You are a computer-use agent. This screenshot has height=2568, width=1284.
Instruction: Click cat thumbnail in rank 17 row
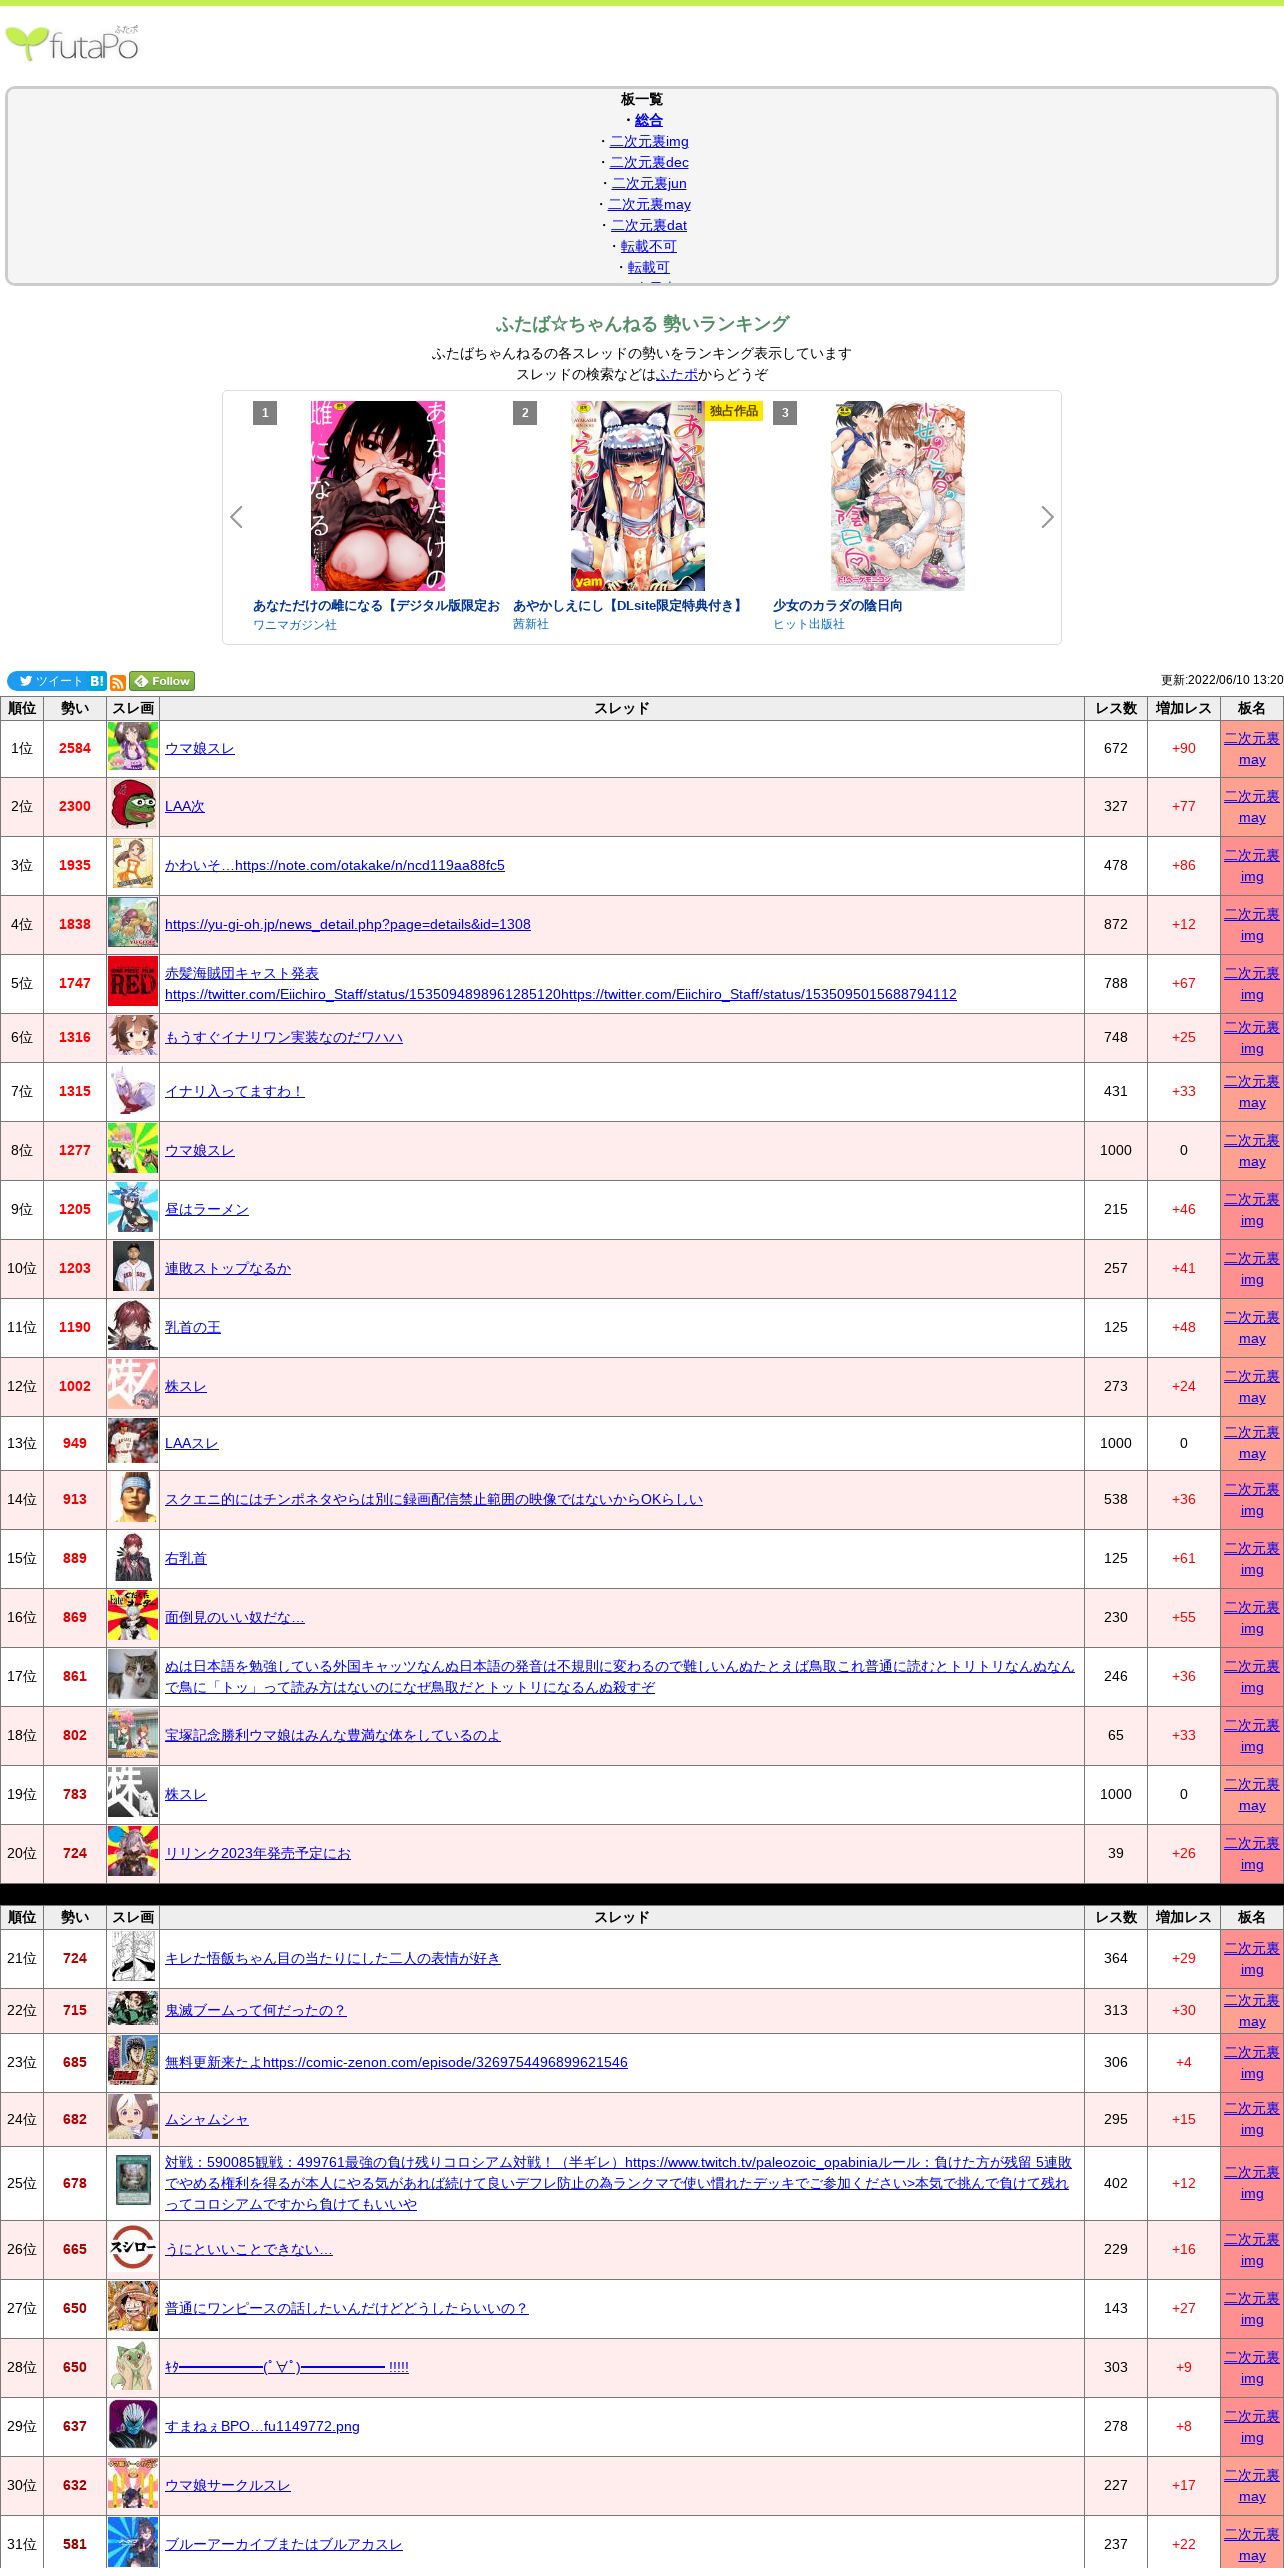point(133,1676)
